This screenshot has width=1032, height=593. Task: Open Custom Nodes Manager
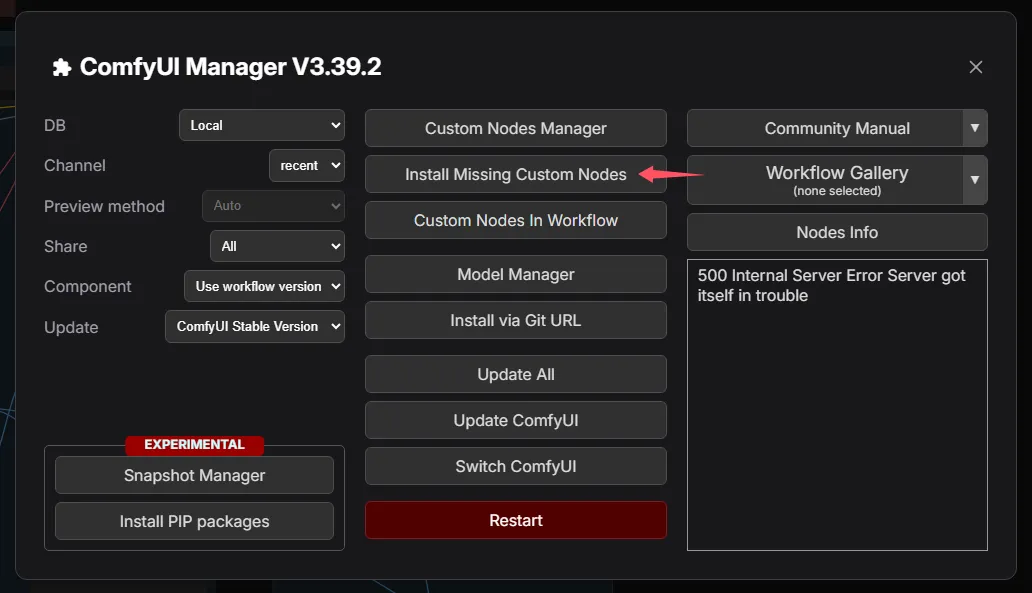[x=516, y=128]
